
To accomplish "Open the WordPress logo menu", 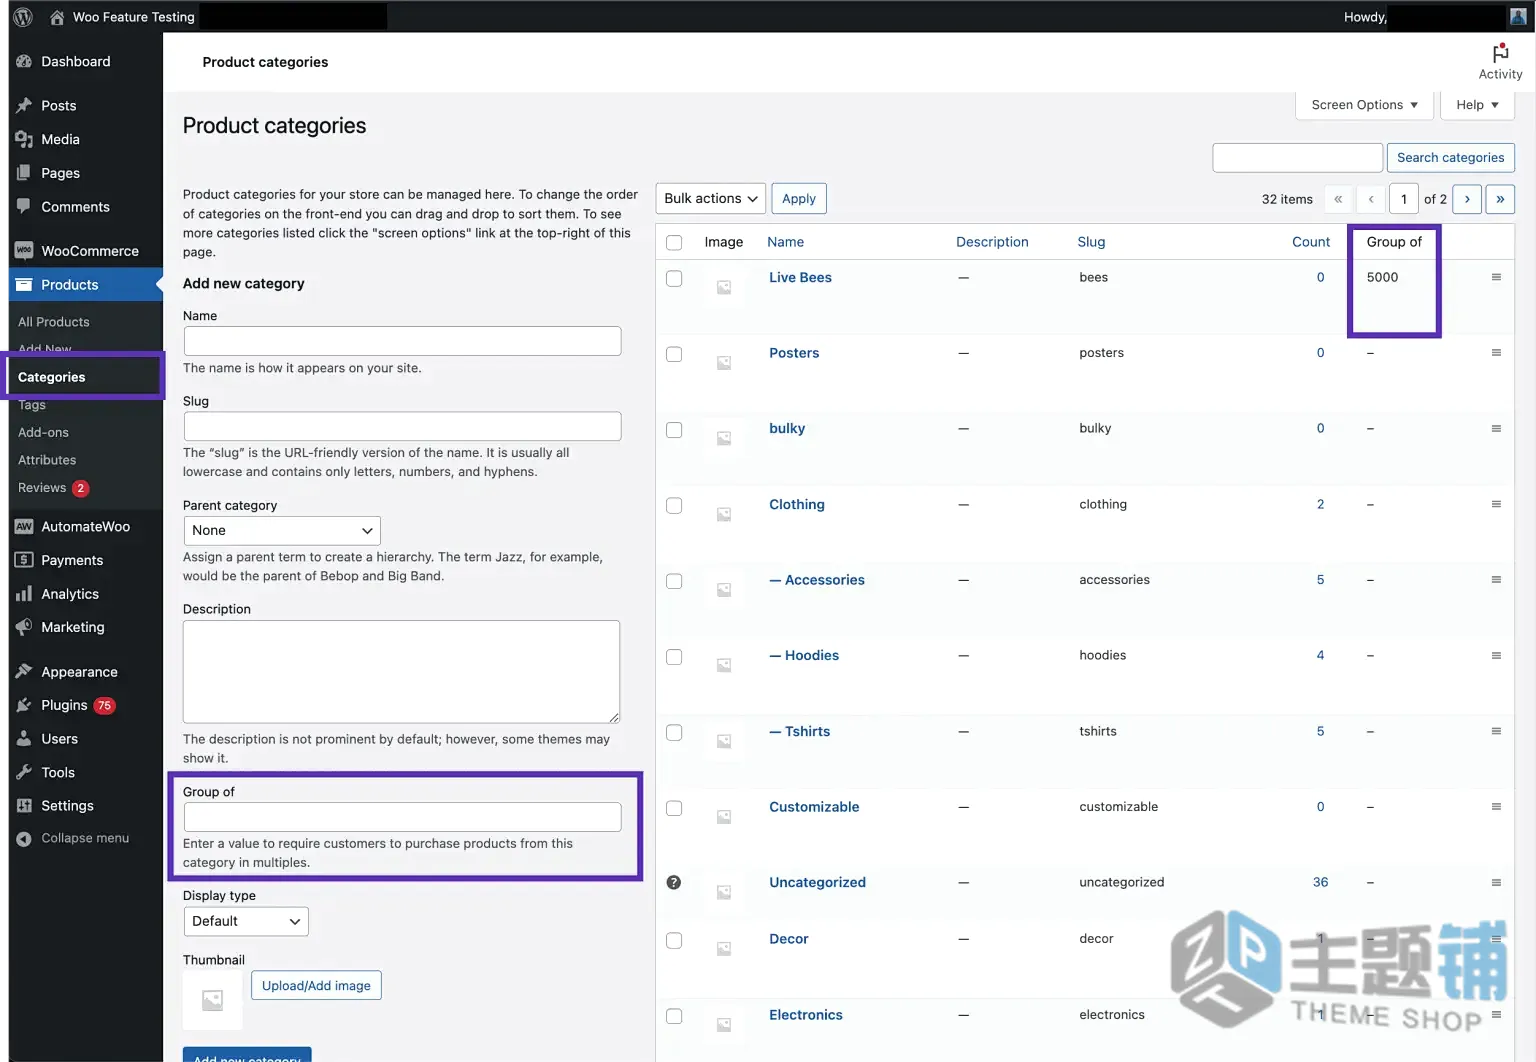I will [23, 17].
